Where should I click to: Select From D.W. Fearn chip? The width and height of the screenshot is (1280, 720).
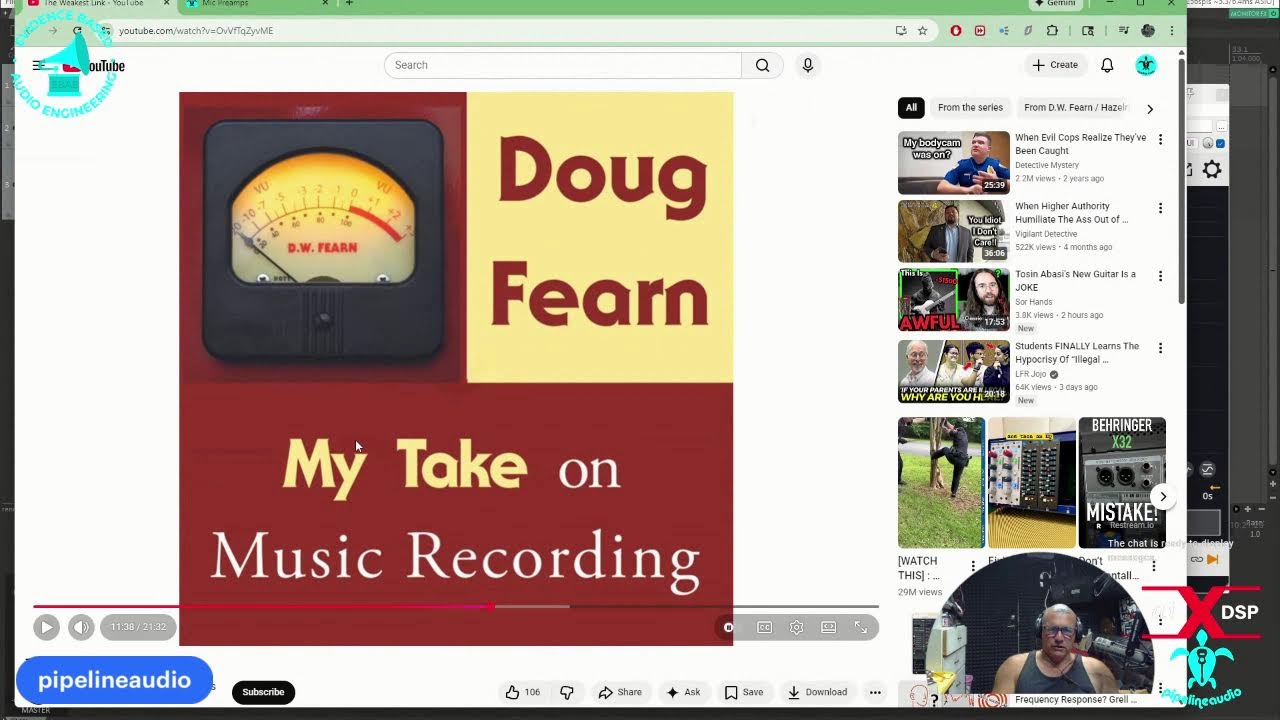1075,108
